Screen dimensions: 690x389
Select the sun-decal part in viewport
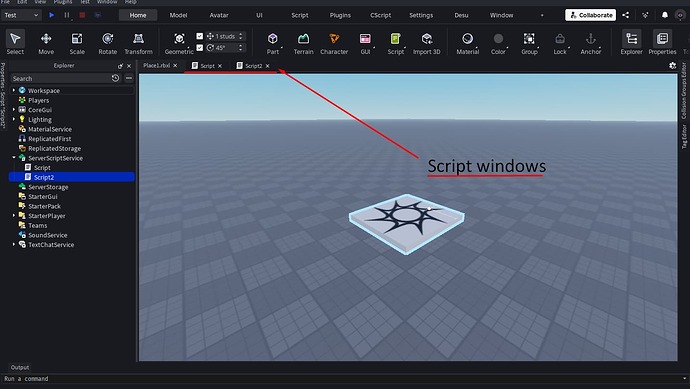[x=406, y=223]
